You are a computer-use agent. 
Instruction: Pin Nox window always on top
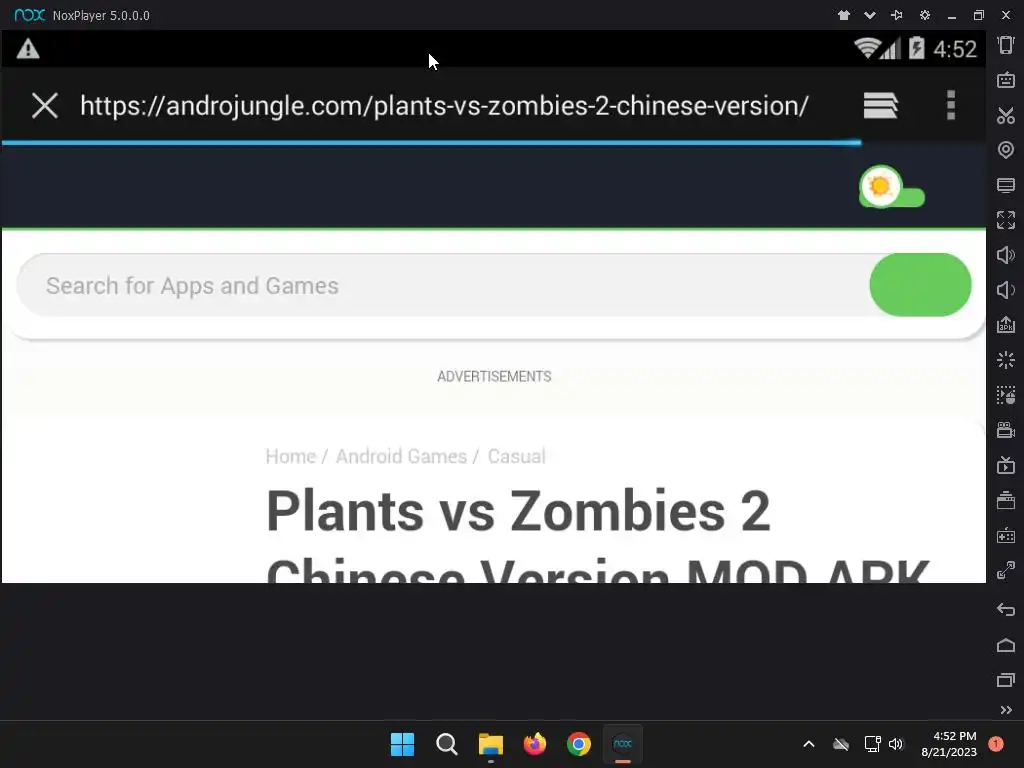coord(897,15)
